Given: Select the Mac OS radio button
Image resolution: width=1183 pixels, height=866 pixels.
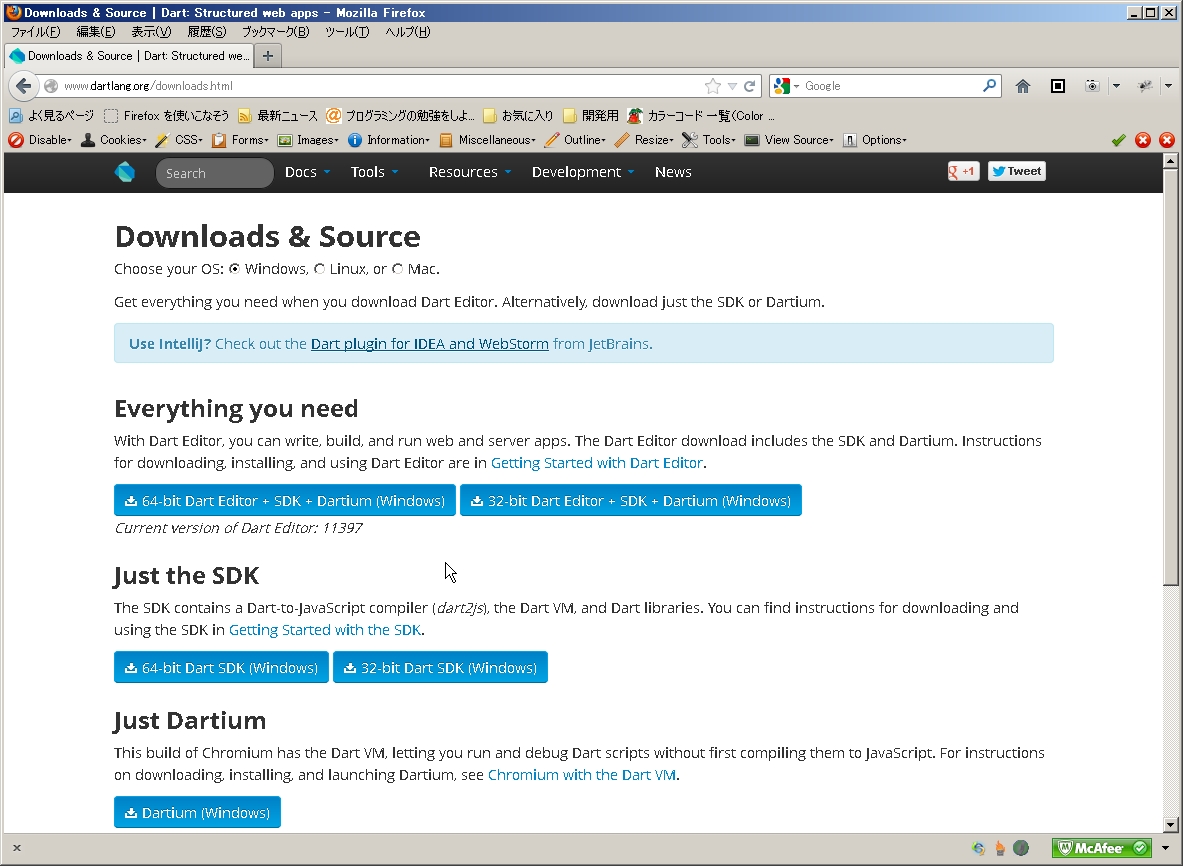Looking at the screenshot, I should 398,269.
